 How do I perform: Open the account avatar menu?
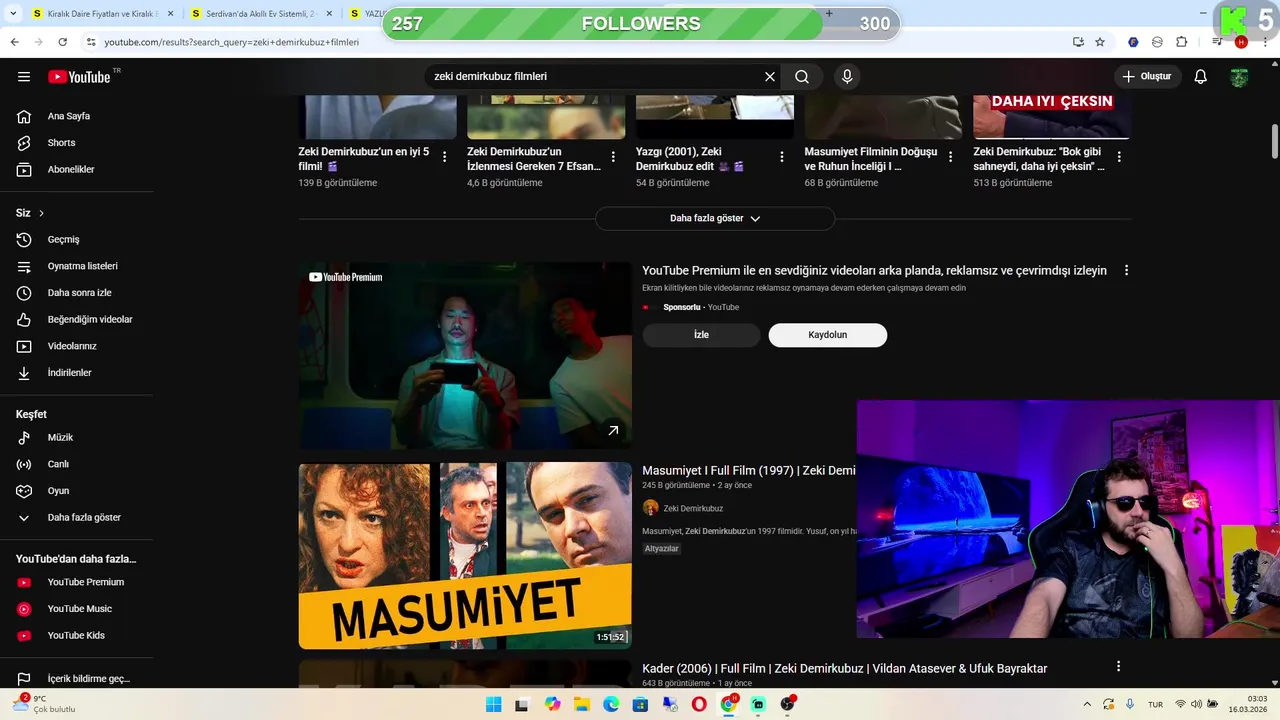click(1240, 77)
